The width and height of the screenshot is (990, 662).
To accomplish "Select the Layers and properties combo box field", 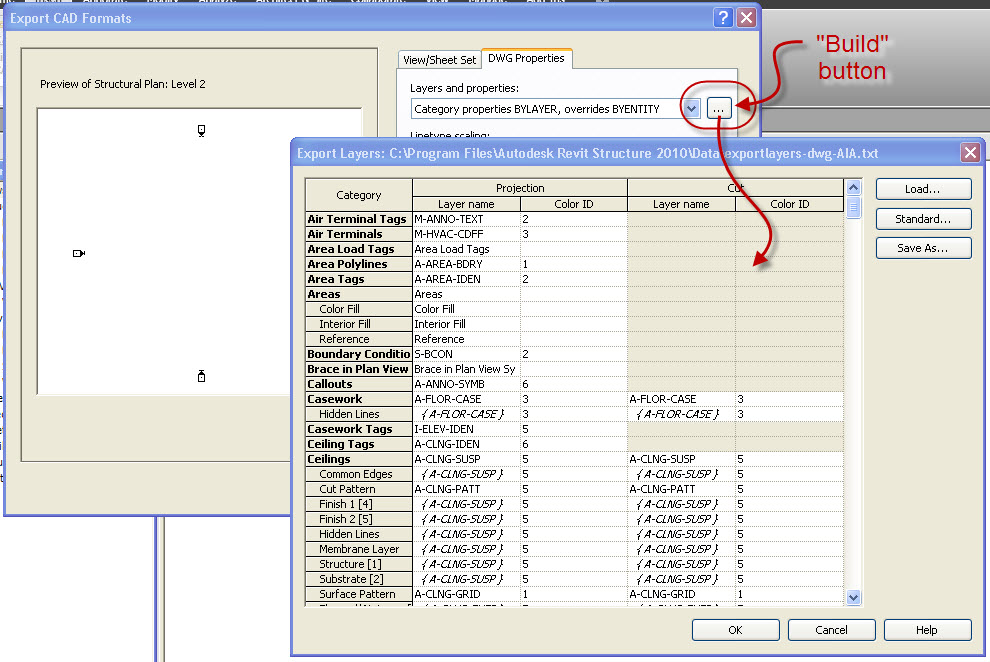I will 555,109.
